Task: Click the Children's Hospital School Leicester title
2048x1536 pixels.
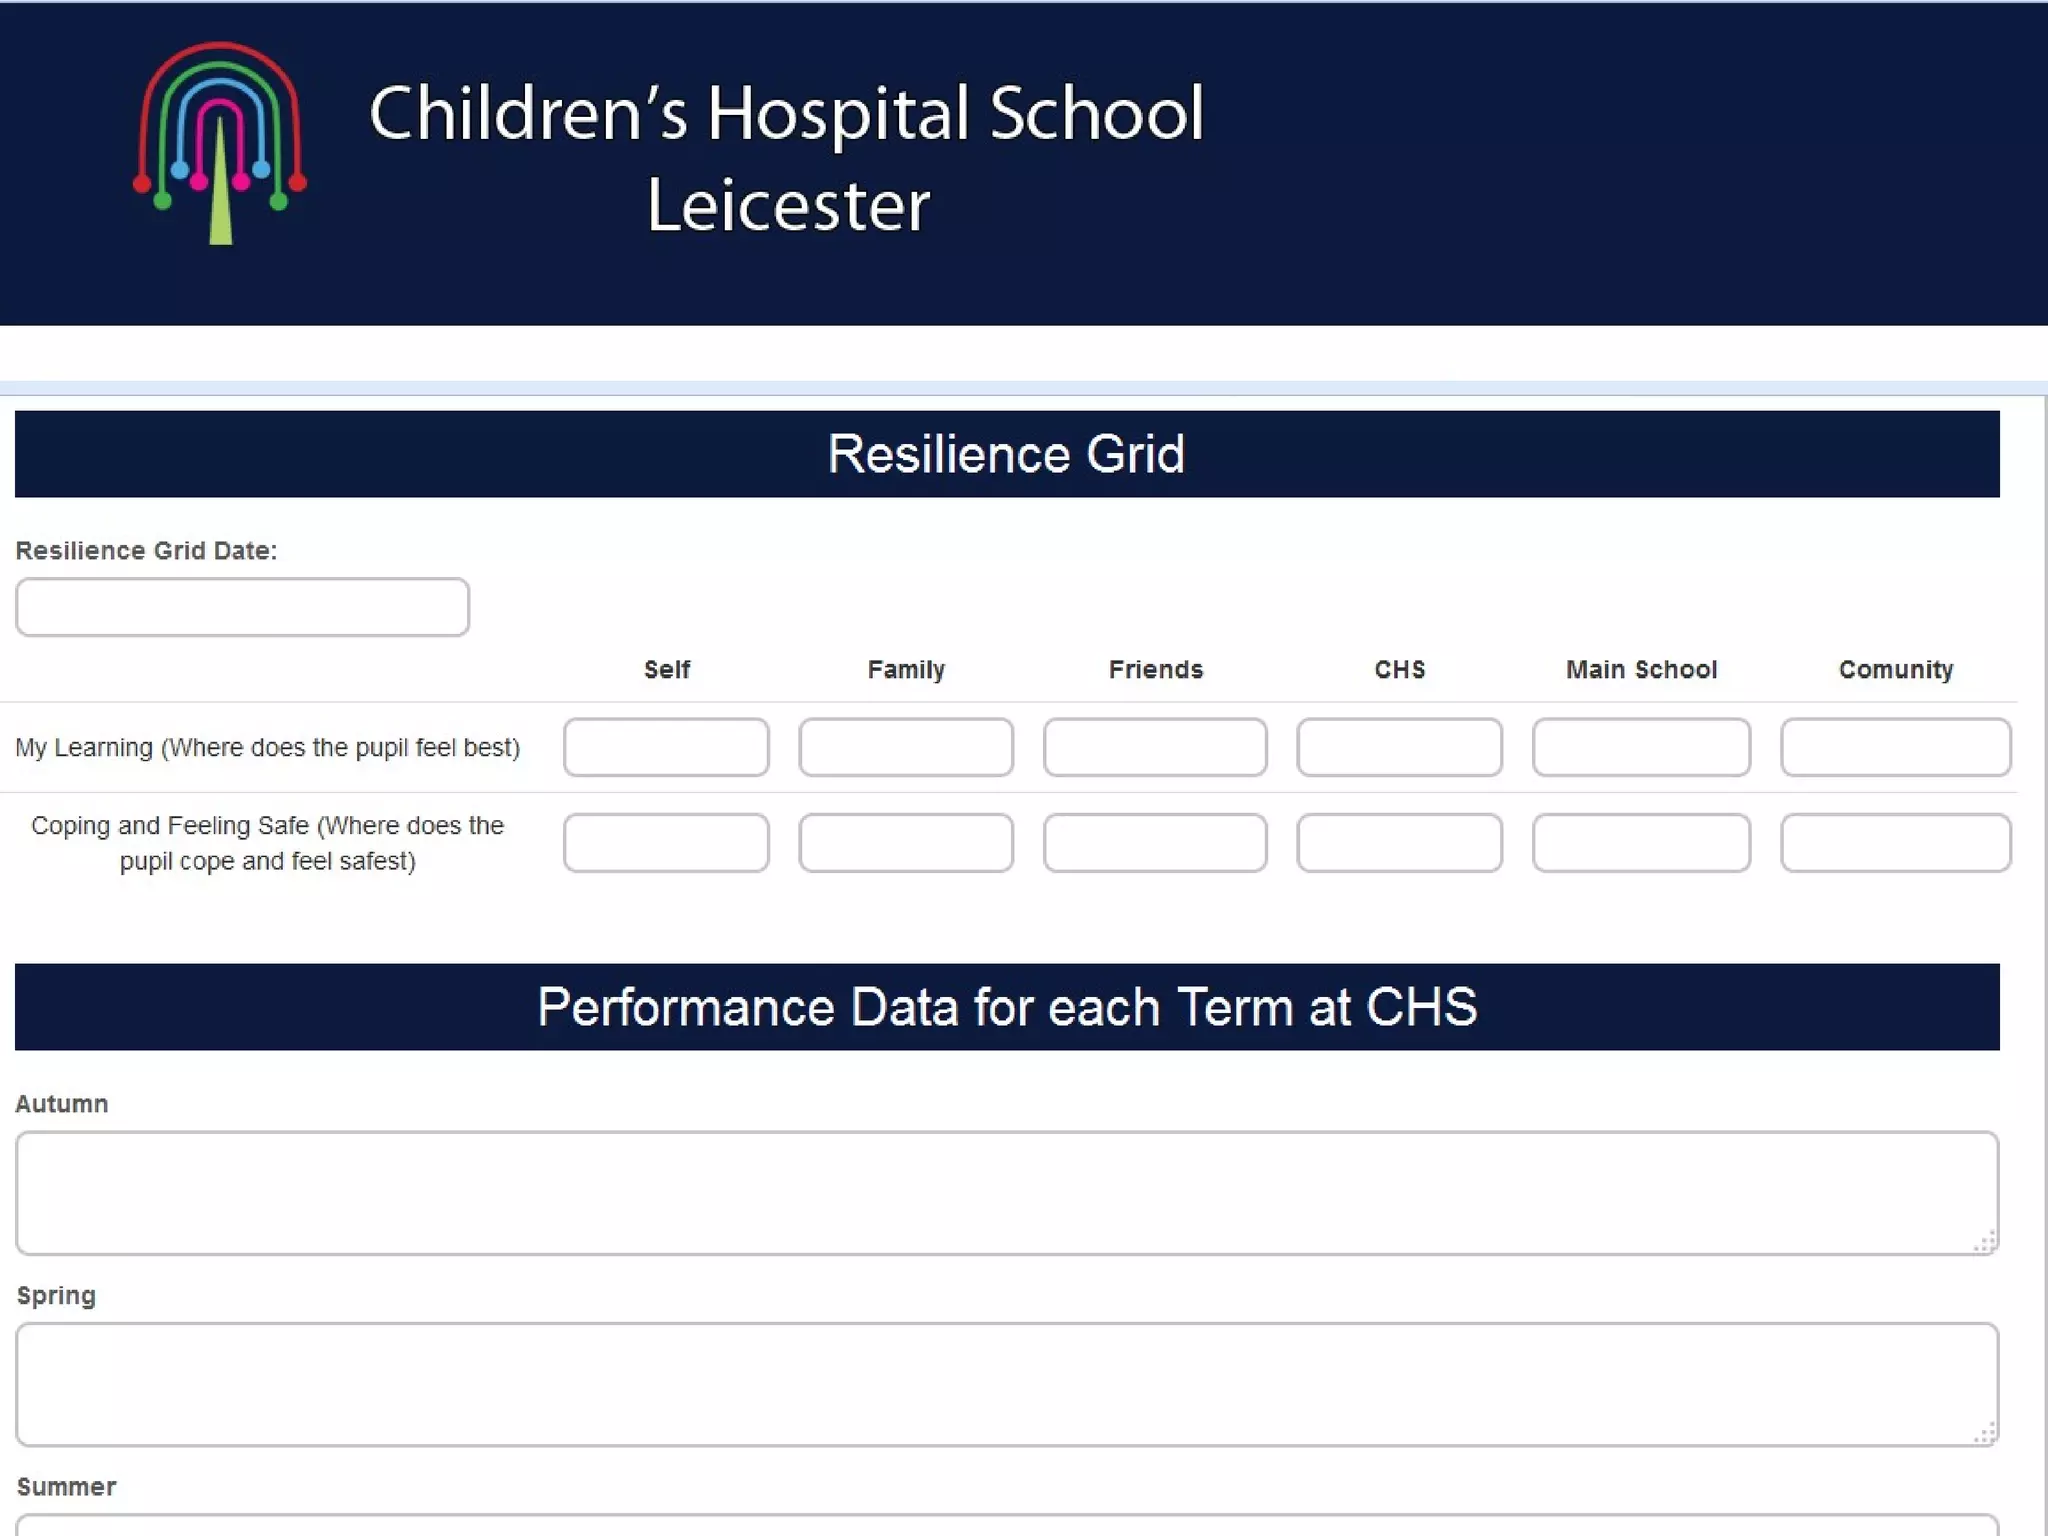Action: tap(787, 158)
